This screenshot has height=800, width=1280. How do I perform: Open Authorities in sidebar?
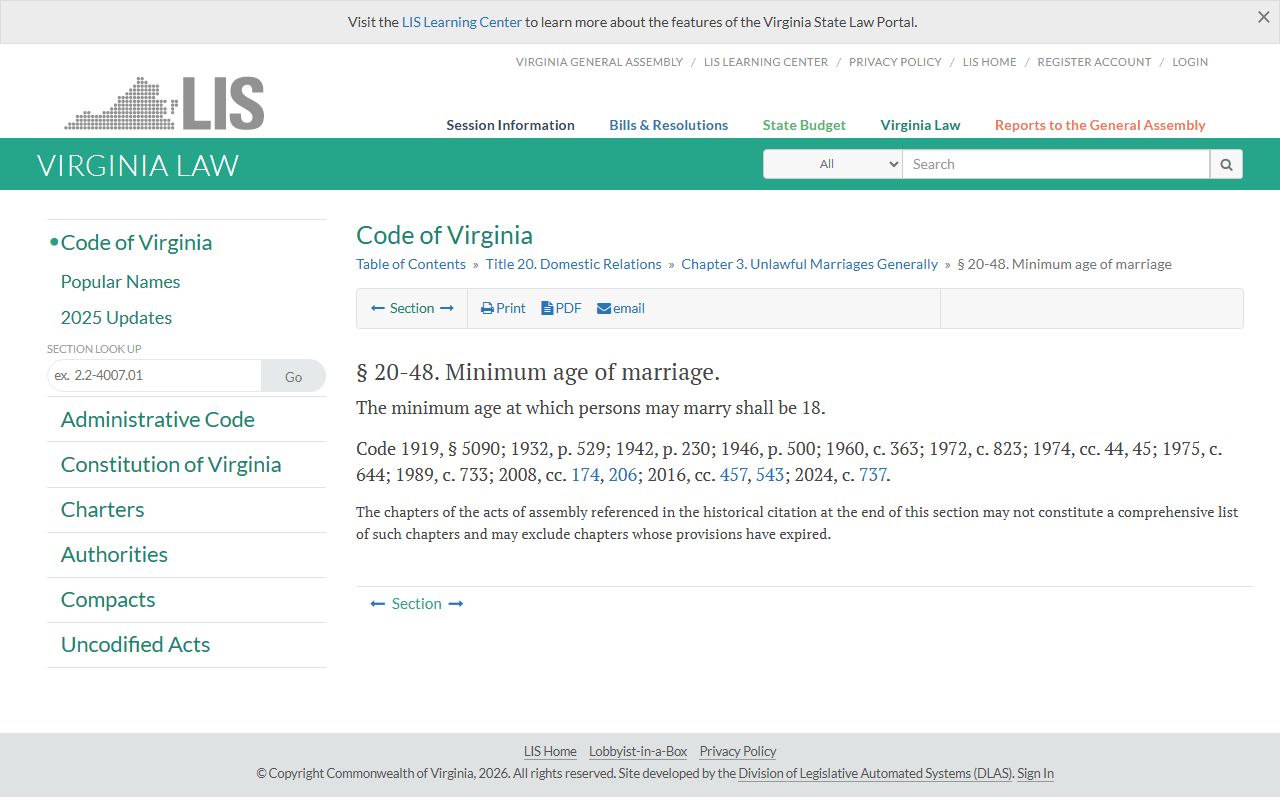click(x=114, y=555)
